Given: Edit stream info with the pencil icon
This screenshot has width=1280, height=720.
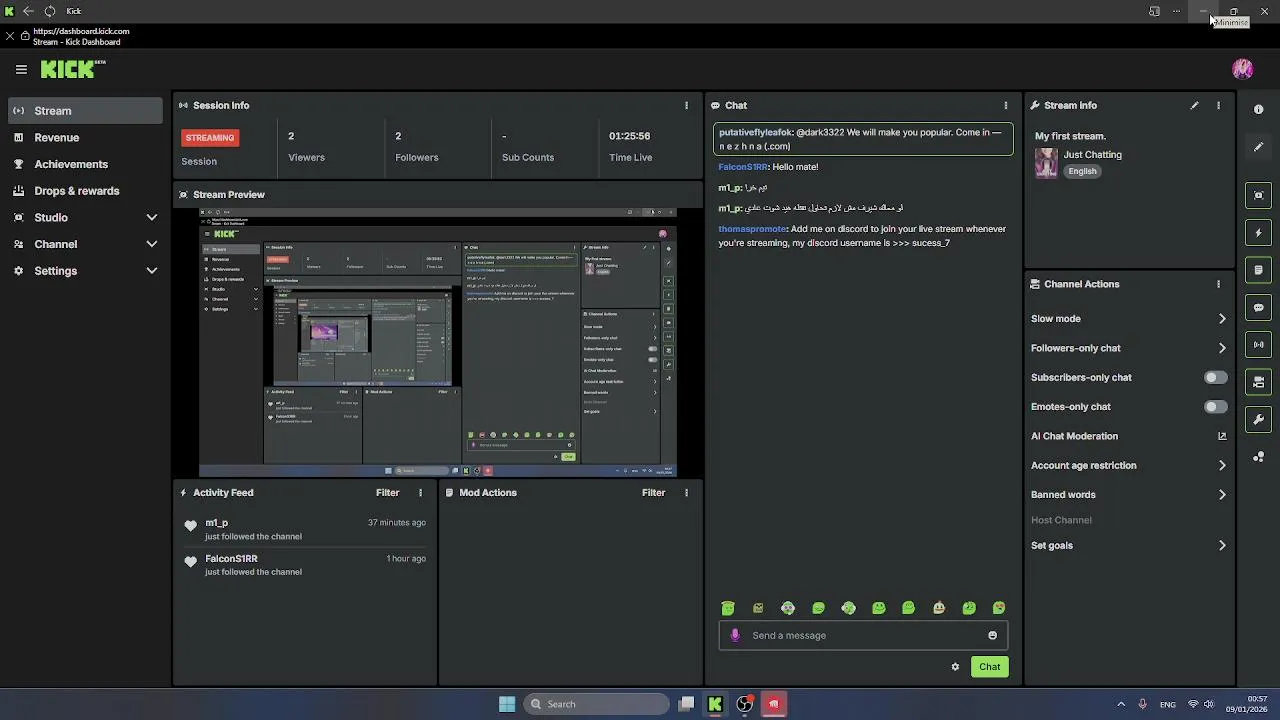Looking at the screenshot, I should pos(1194,105).
